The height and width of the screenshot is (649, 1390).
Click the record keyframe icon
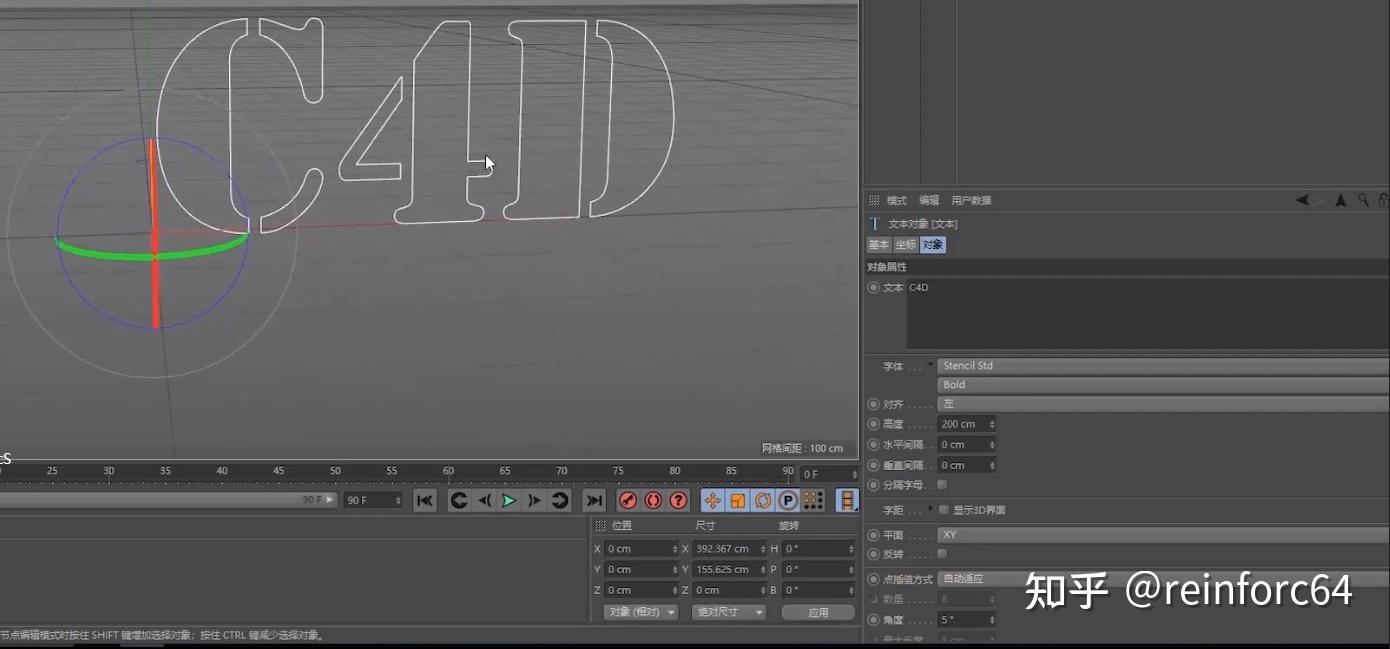coord(628,500)
